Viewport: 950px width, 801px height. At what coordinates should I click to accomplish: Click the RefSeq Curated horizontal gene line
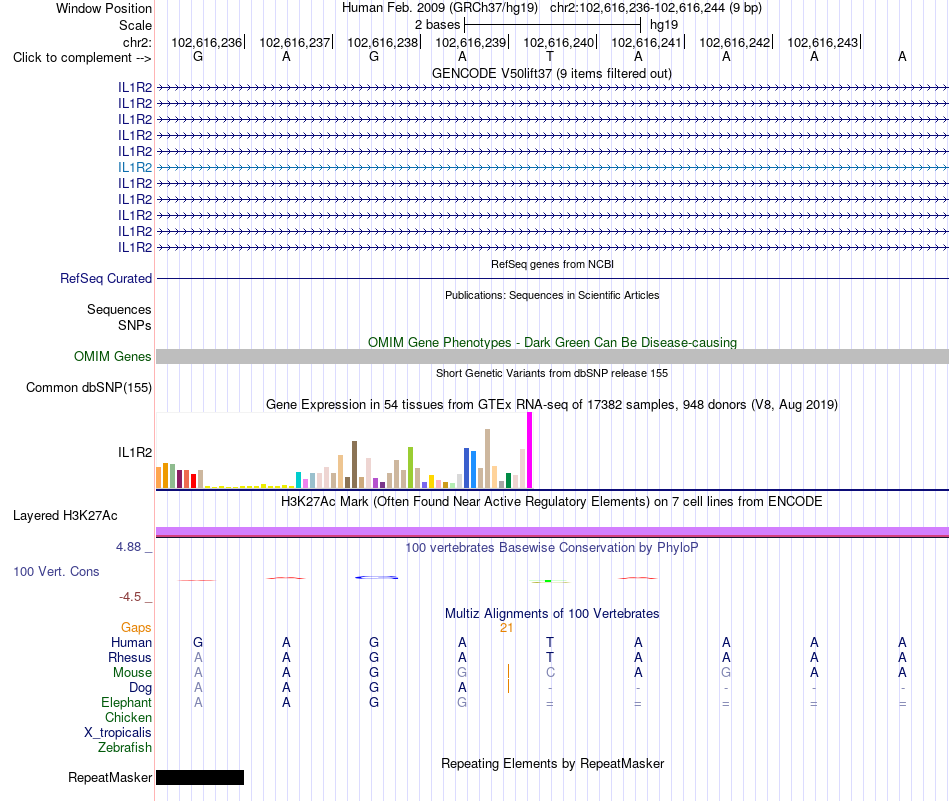pos(552,279)
